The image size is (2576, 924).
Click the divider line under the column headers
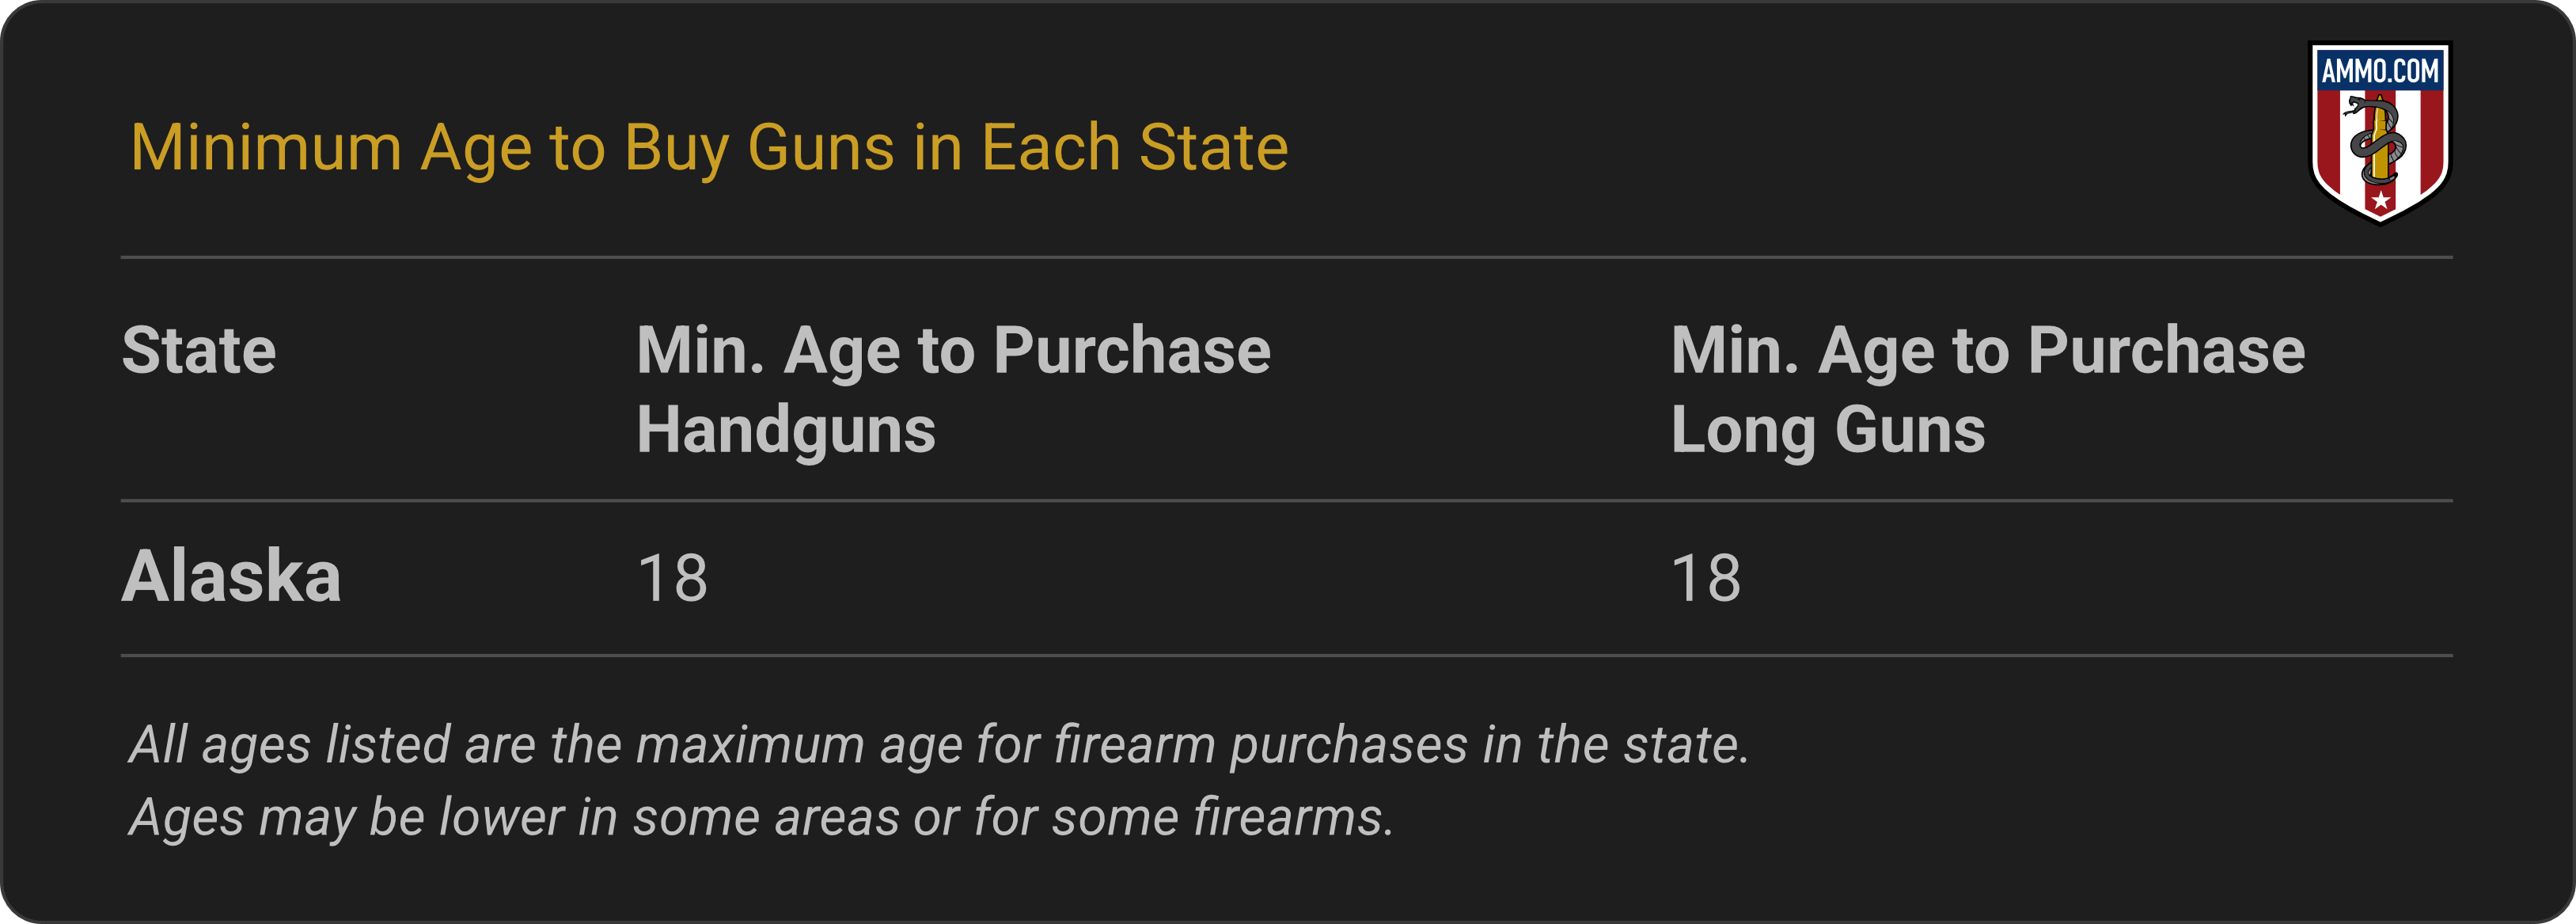1286,500
